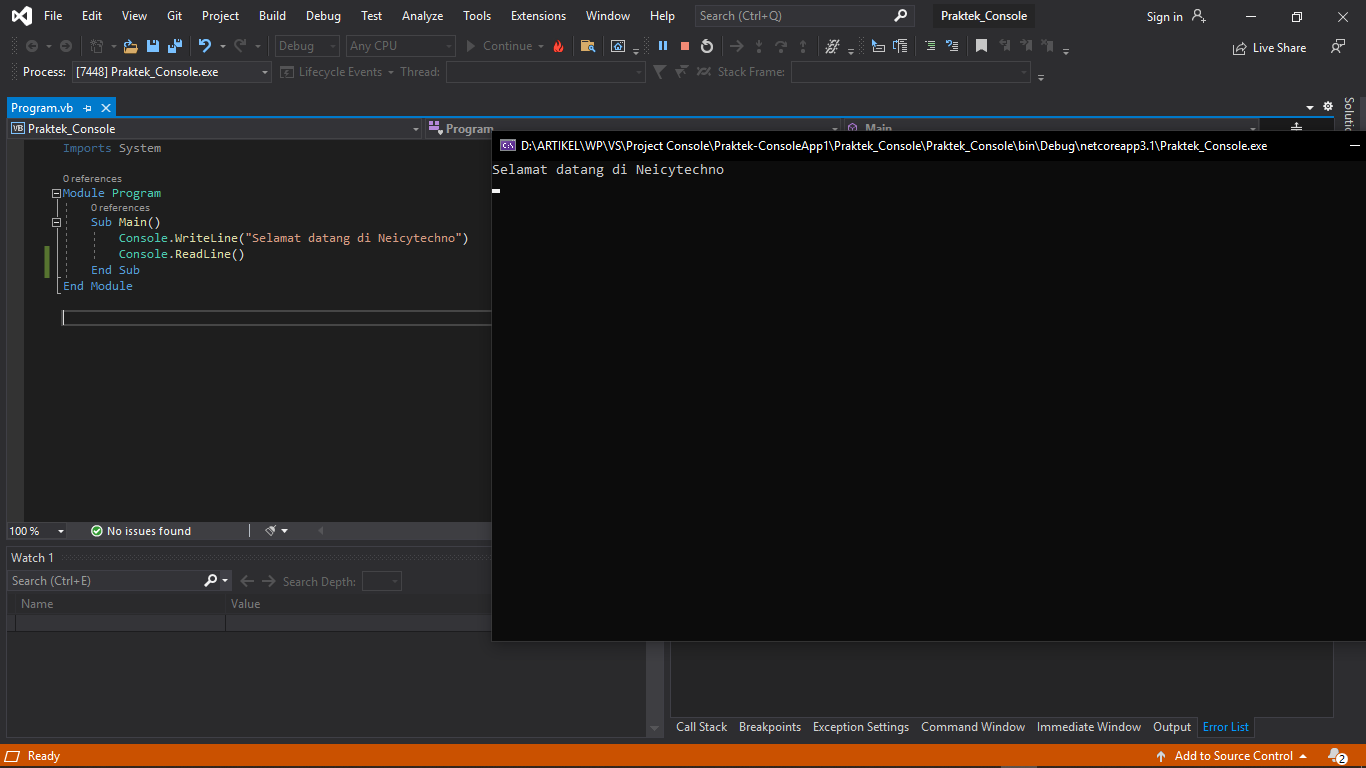
Task: Open the Any CPU platform dropdown
Action: (x=400, y=46)
